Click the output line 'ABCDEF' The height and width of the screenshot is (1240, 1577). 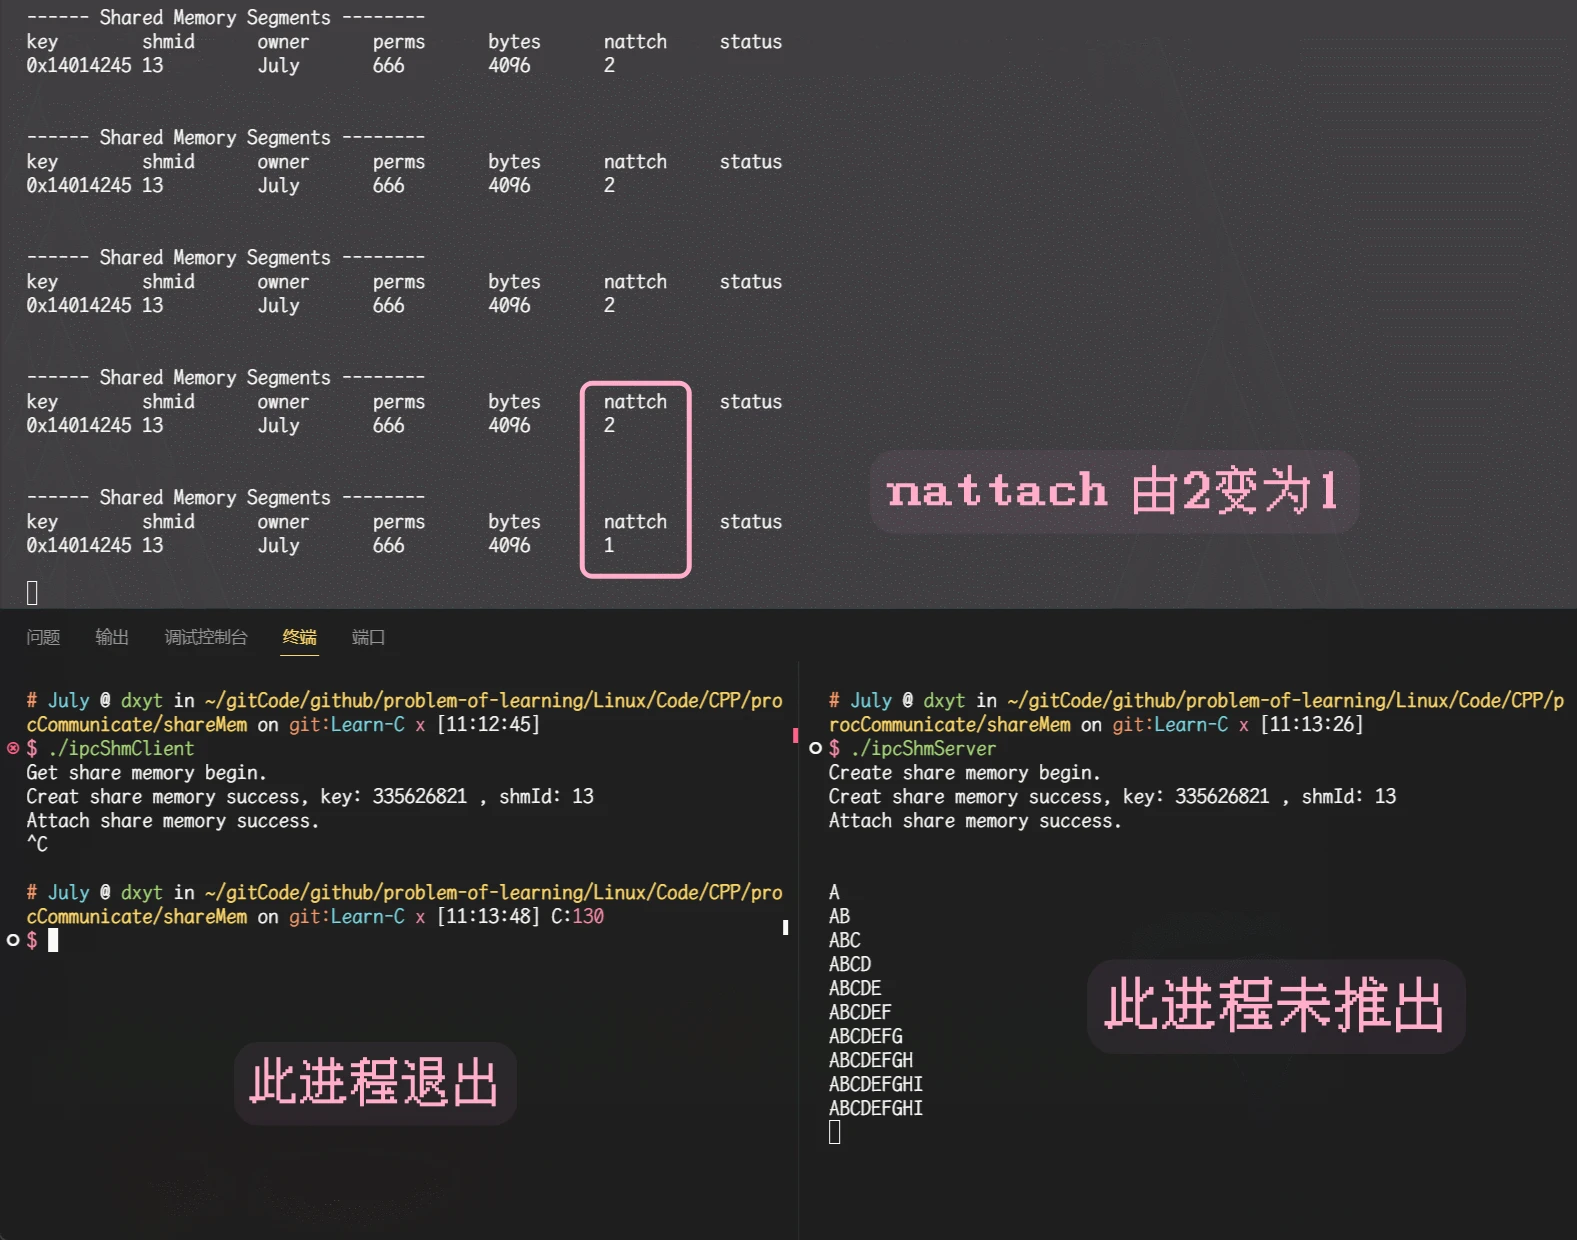(x=860, y=1012)
